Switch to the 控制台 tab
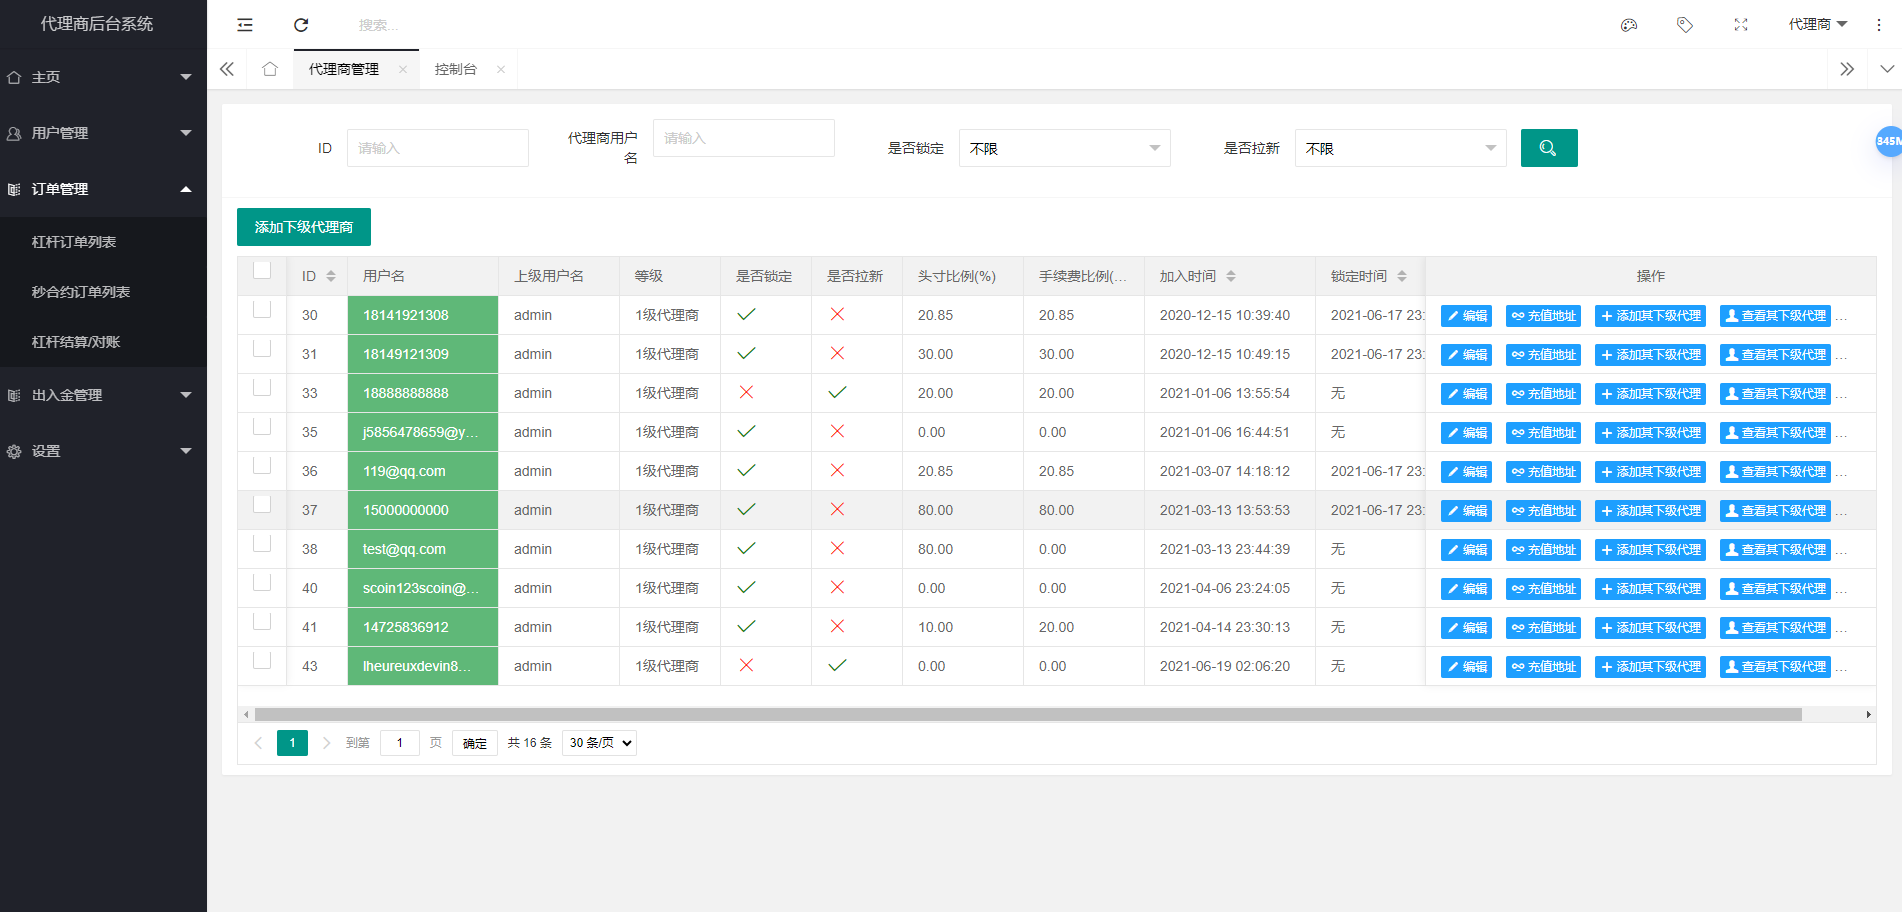1902x912 pixels. [456, 69]
